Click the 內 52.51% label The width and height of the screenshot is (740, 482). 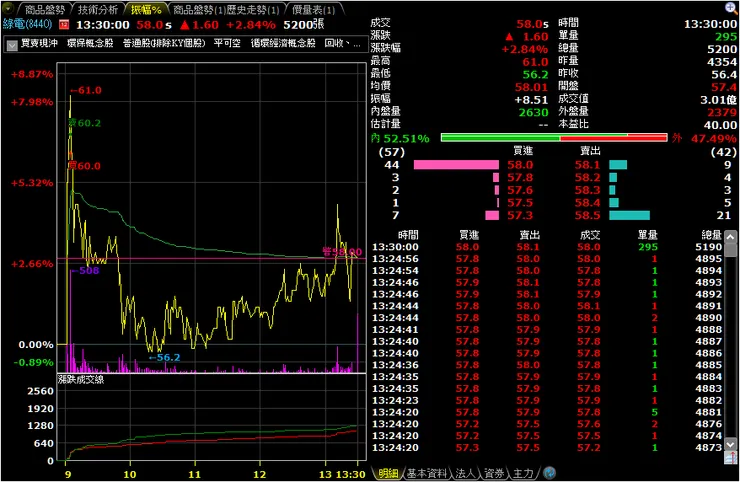click(400, 138)
